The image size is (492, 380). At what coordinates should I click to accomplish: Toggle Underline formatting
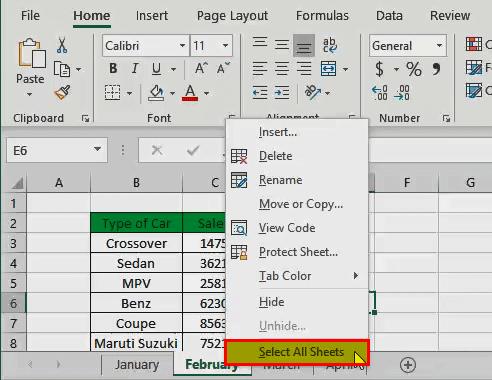click(156, 69)
